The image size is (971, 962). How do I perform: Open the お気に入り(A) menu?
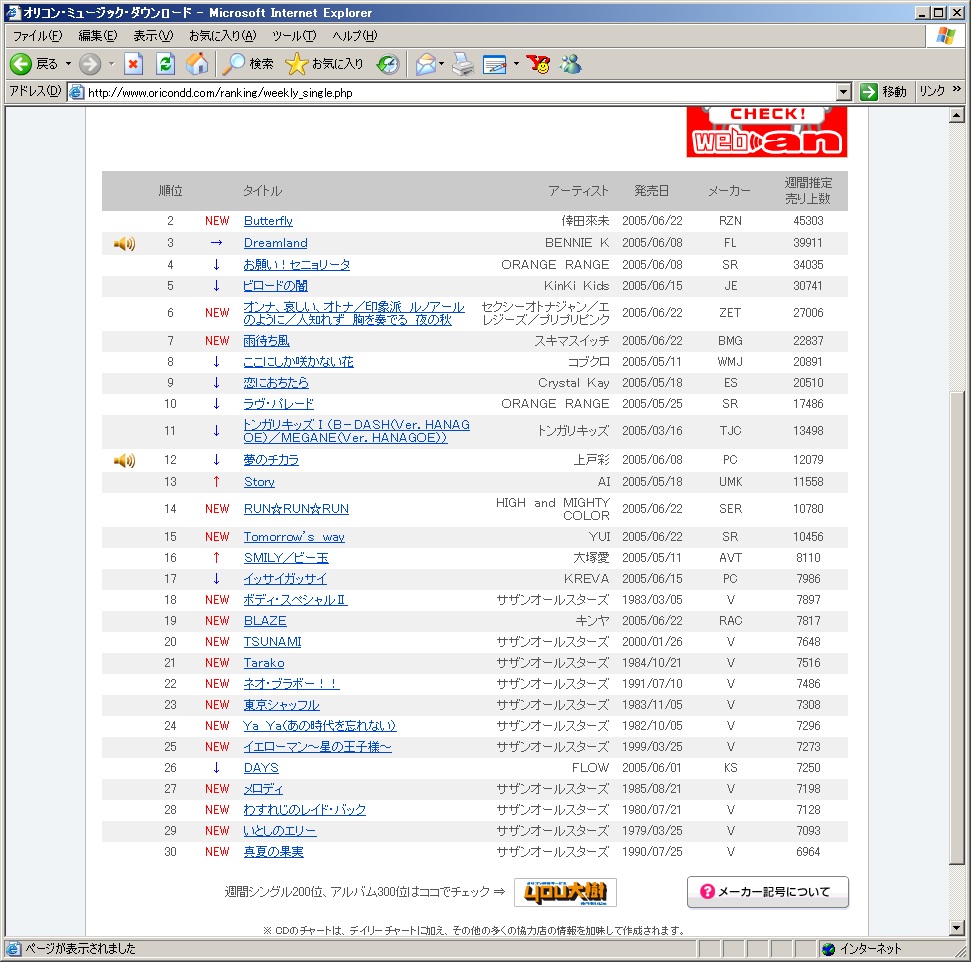pos(222,36)
